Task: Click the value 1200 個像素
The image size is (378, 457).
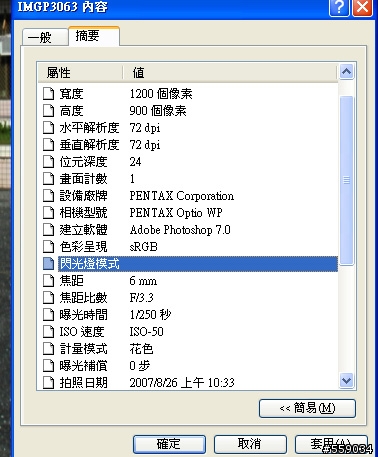Action: coord(161,94)
